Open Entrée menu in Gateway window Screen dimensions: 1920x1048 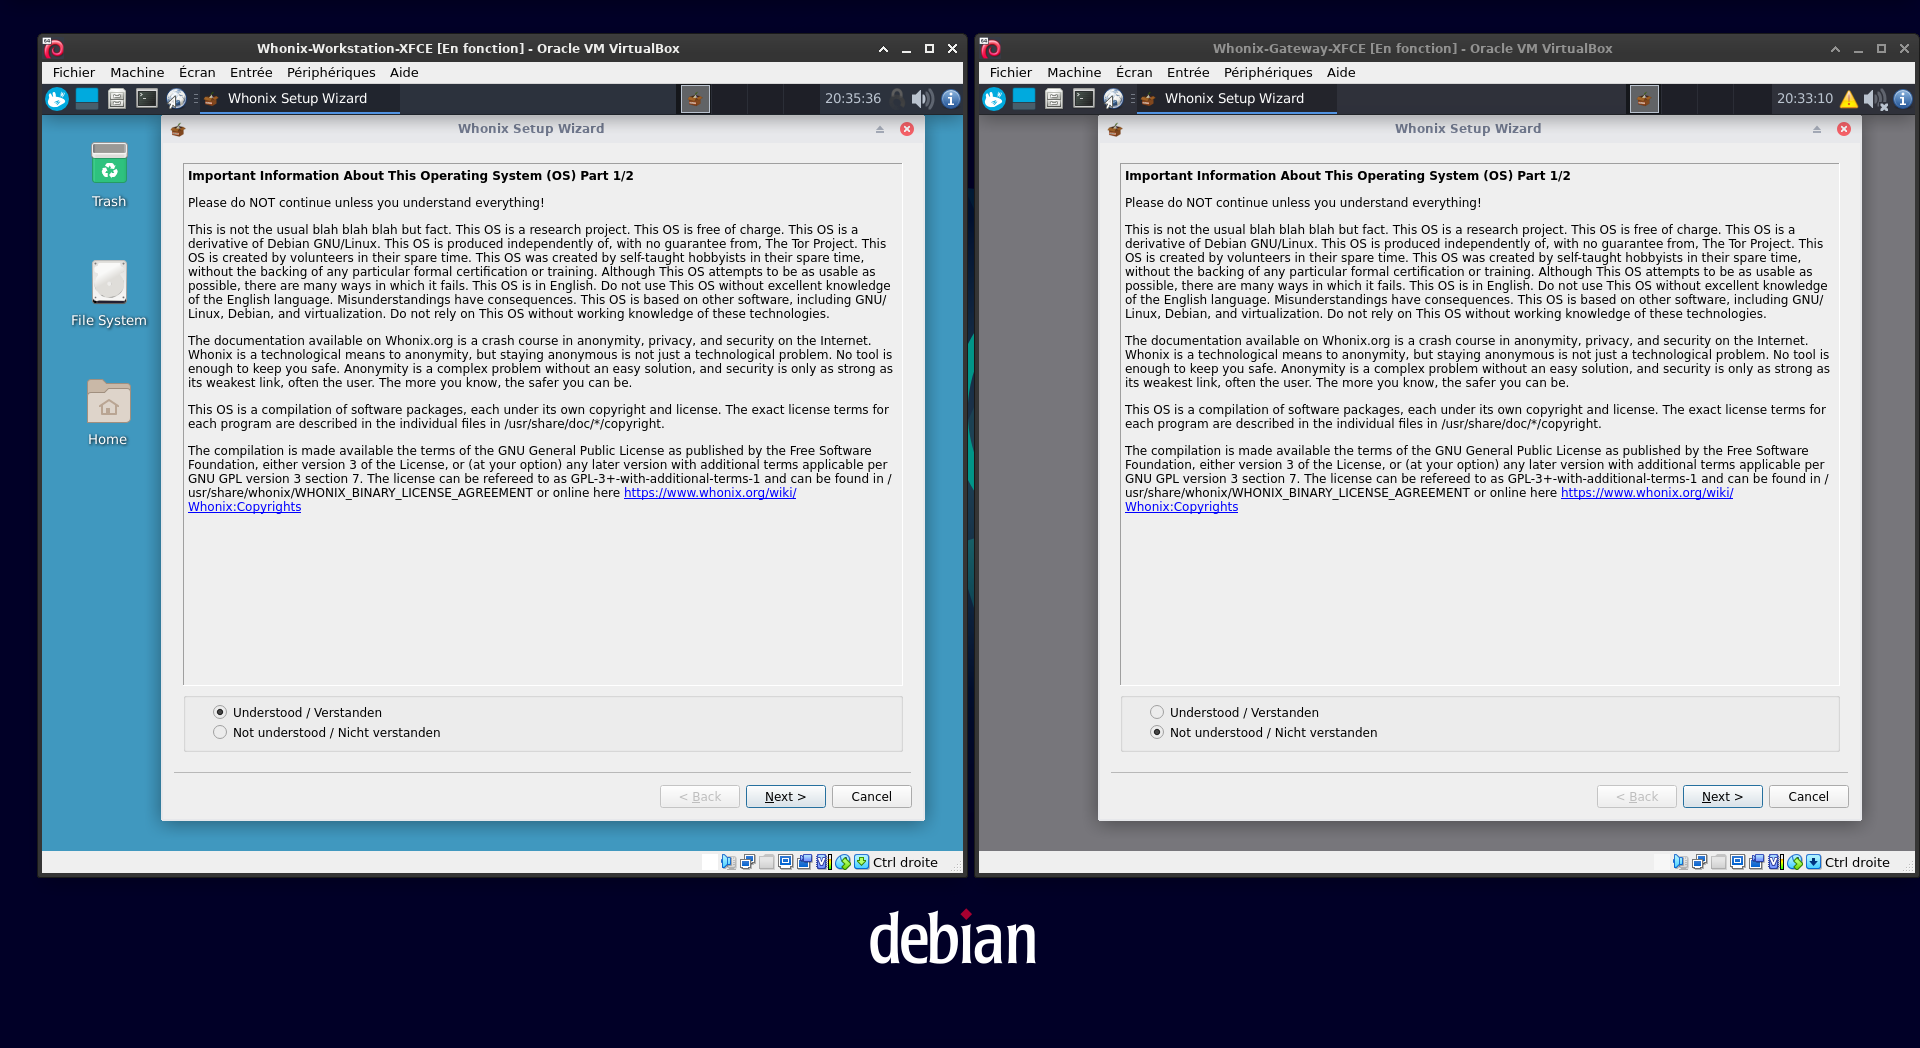coord(1188,72)
